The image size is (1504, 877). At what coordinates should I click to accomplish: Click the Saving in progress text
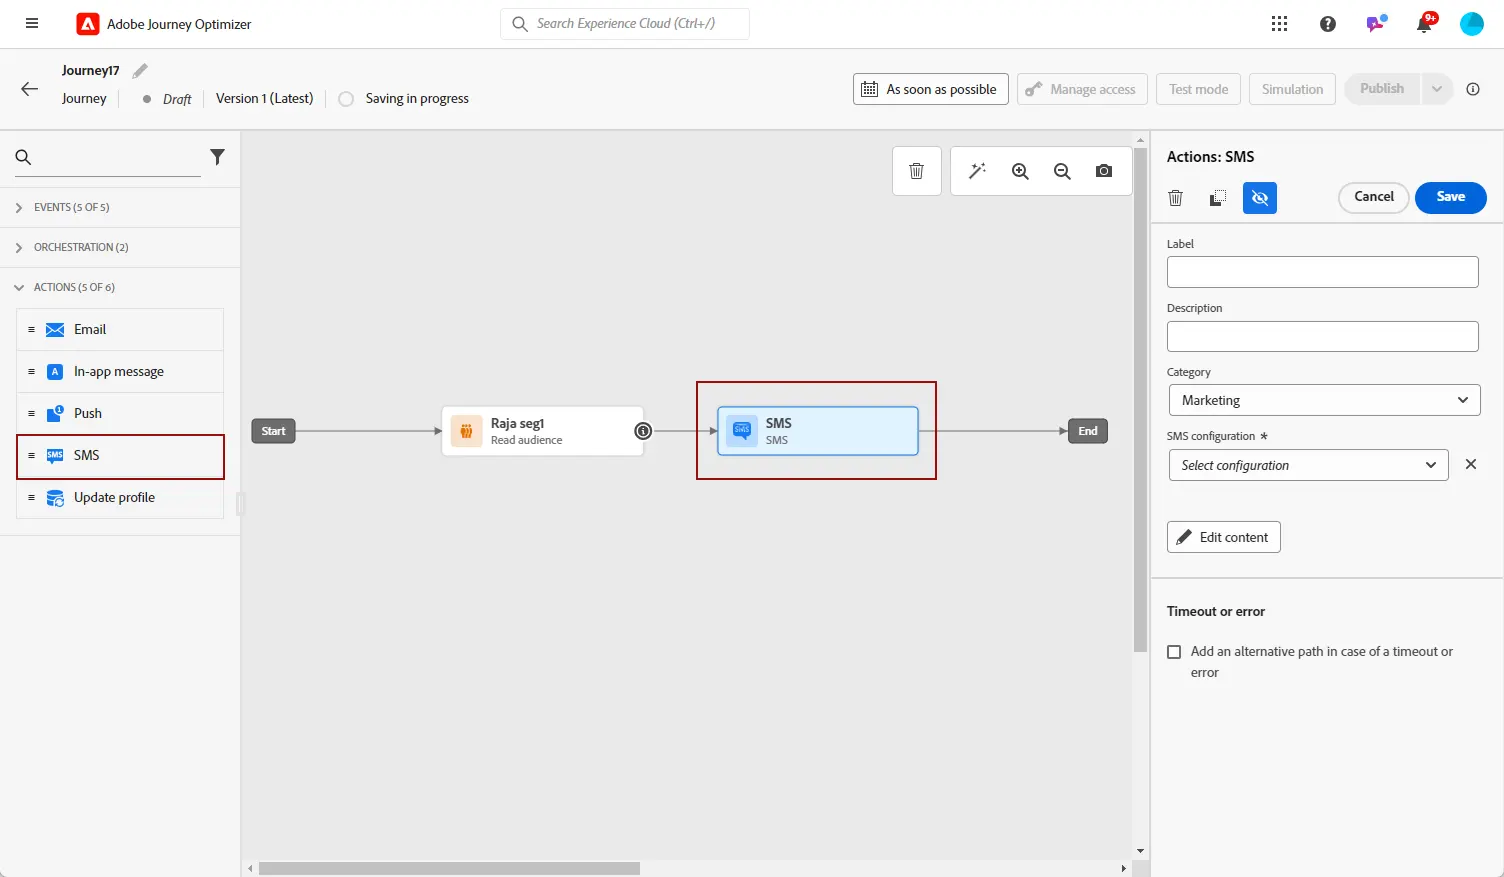click(417, 98)
